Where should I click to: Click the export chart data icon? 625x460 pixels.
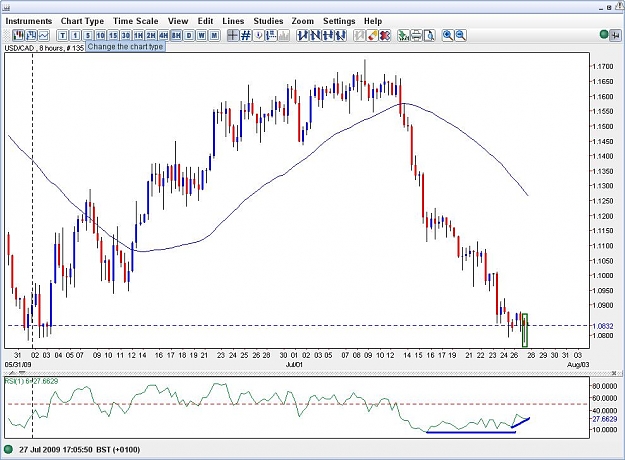click(403, 36)
